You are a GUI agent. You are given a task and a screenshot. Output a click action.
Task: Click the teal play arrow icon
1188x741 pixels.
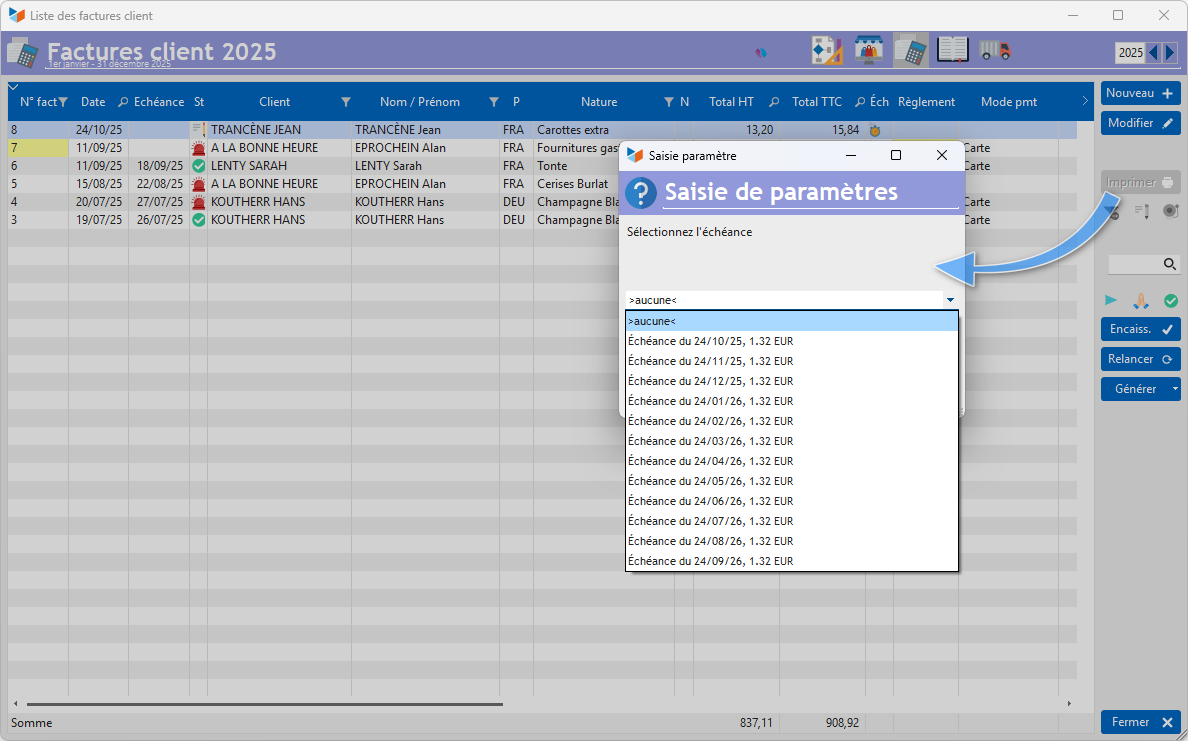tap(1112, 300)
